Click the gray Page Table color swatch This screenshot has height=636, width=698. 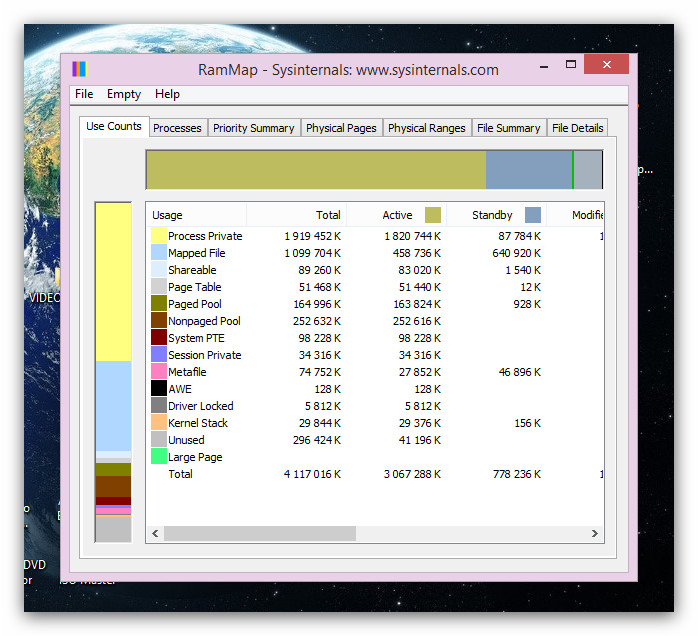tap(159, 286)
